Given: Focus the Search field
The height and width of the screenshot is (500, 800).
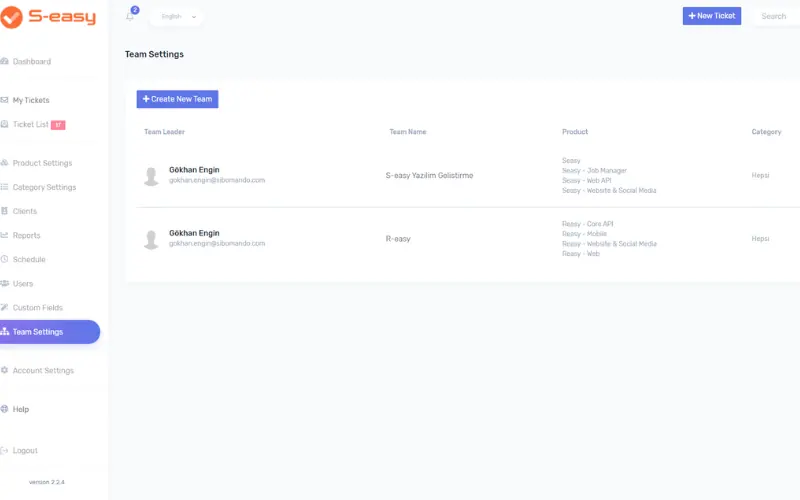Looking at the screenshot, I should [x=776, y=16].
